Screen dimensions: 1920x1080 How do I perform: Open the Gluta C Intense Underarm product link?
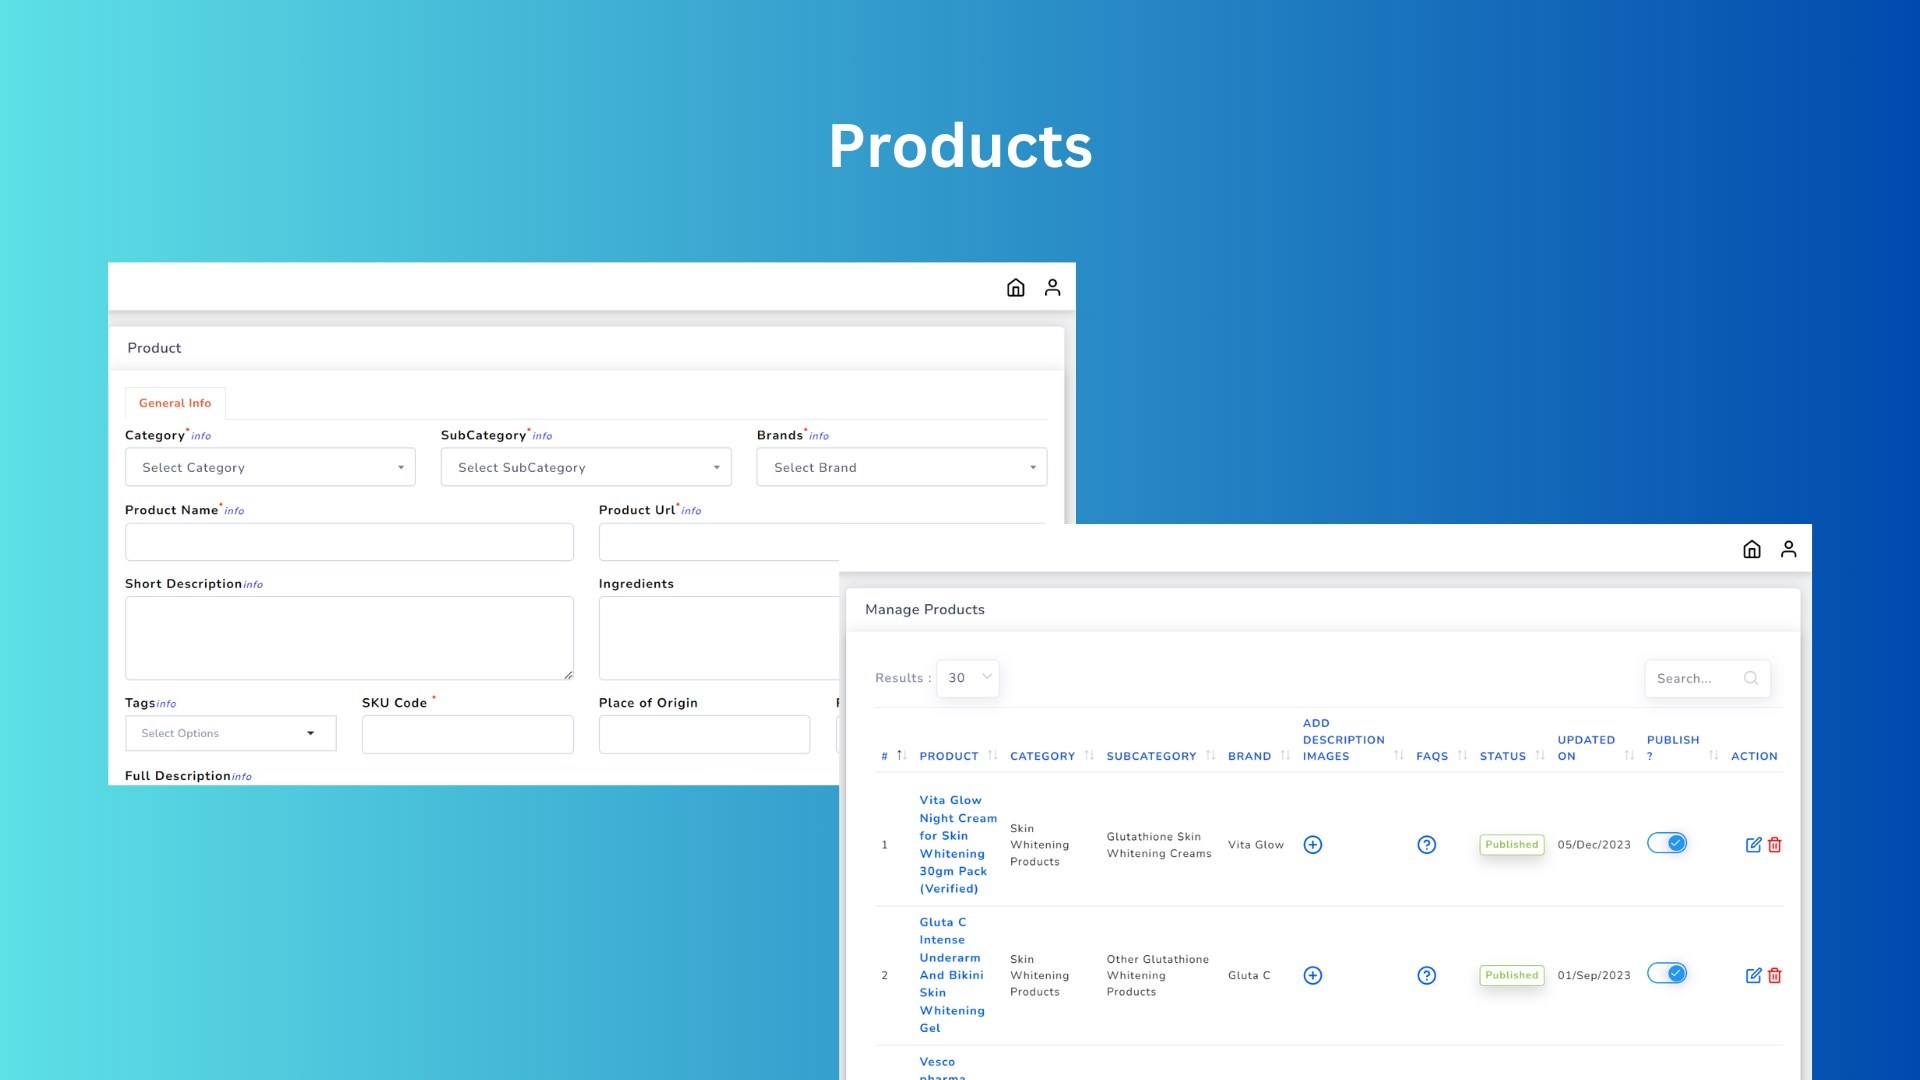(951, 975)
